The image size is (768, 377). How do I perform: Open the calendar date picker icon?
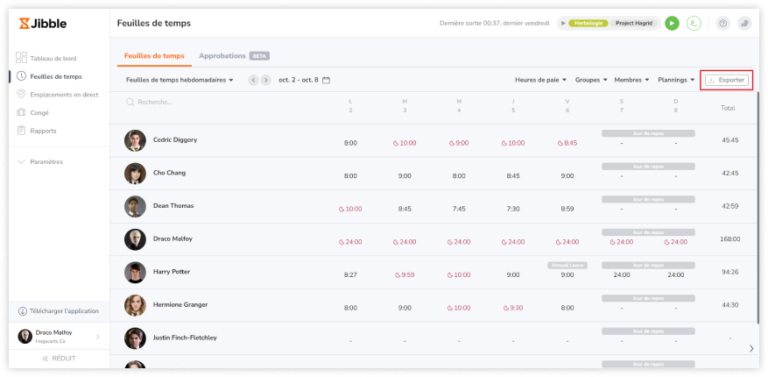click(326, 80)
